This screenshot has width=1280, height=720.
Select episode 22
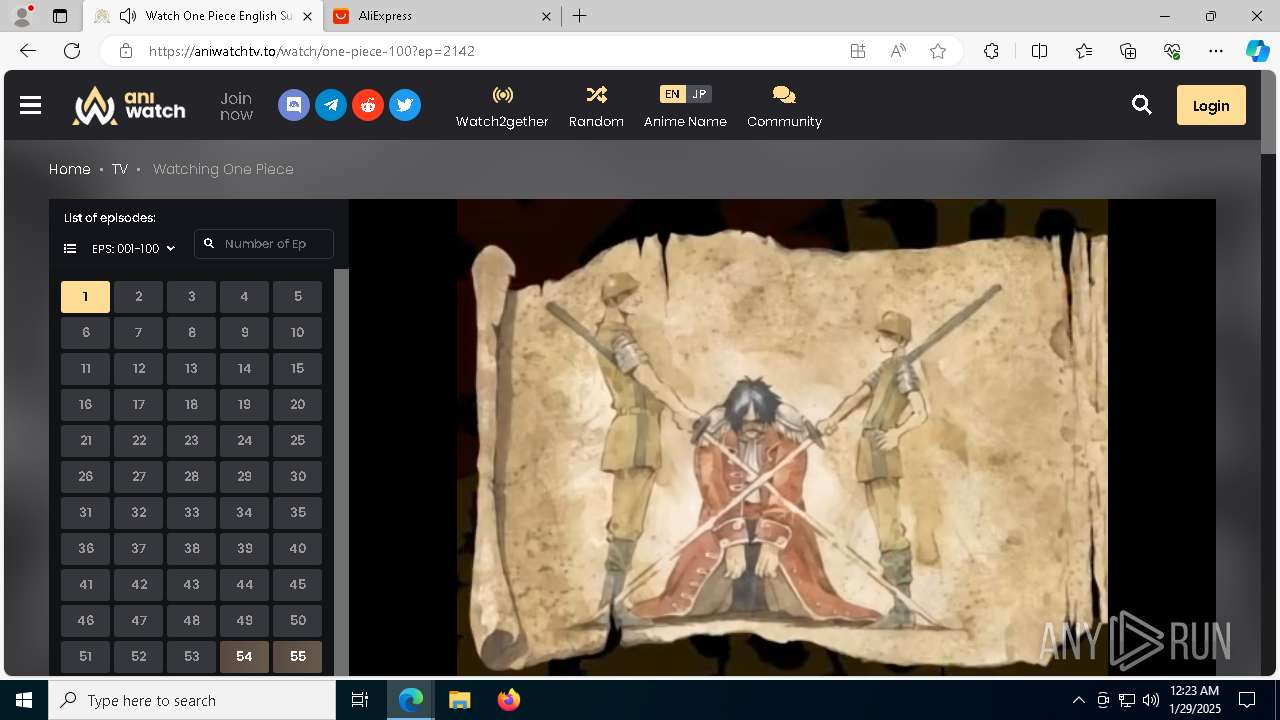138,441
